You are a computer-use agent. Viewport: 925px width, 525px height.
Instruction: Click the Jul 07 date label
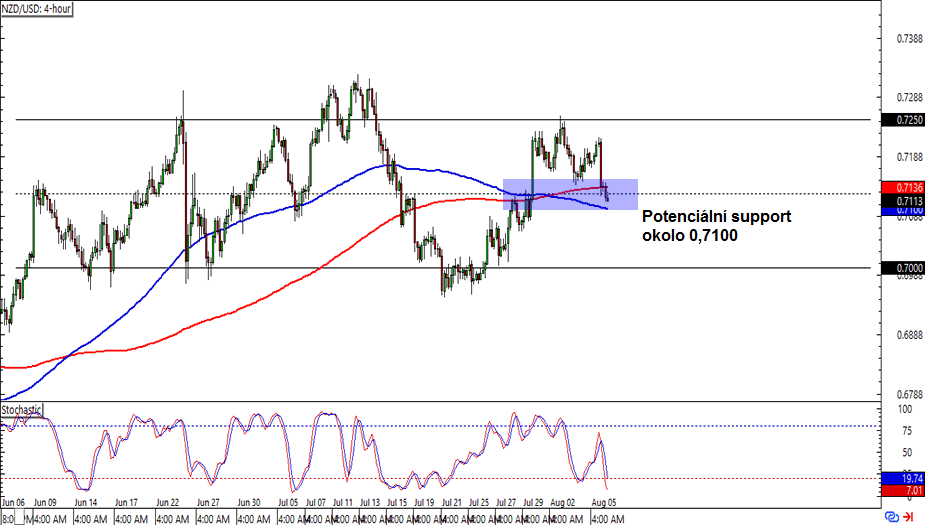click(x=316, y=503)
